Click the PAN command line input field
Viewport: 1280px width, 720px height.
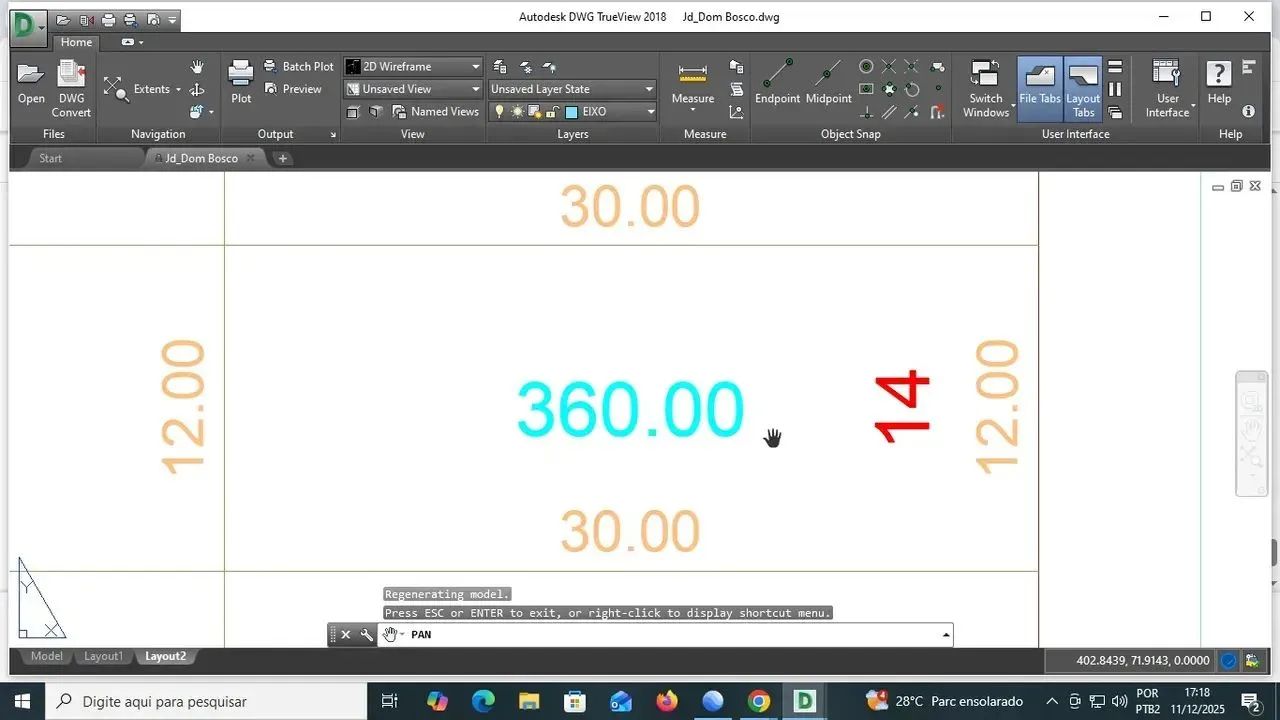(670, 635)
